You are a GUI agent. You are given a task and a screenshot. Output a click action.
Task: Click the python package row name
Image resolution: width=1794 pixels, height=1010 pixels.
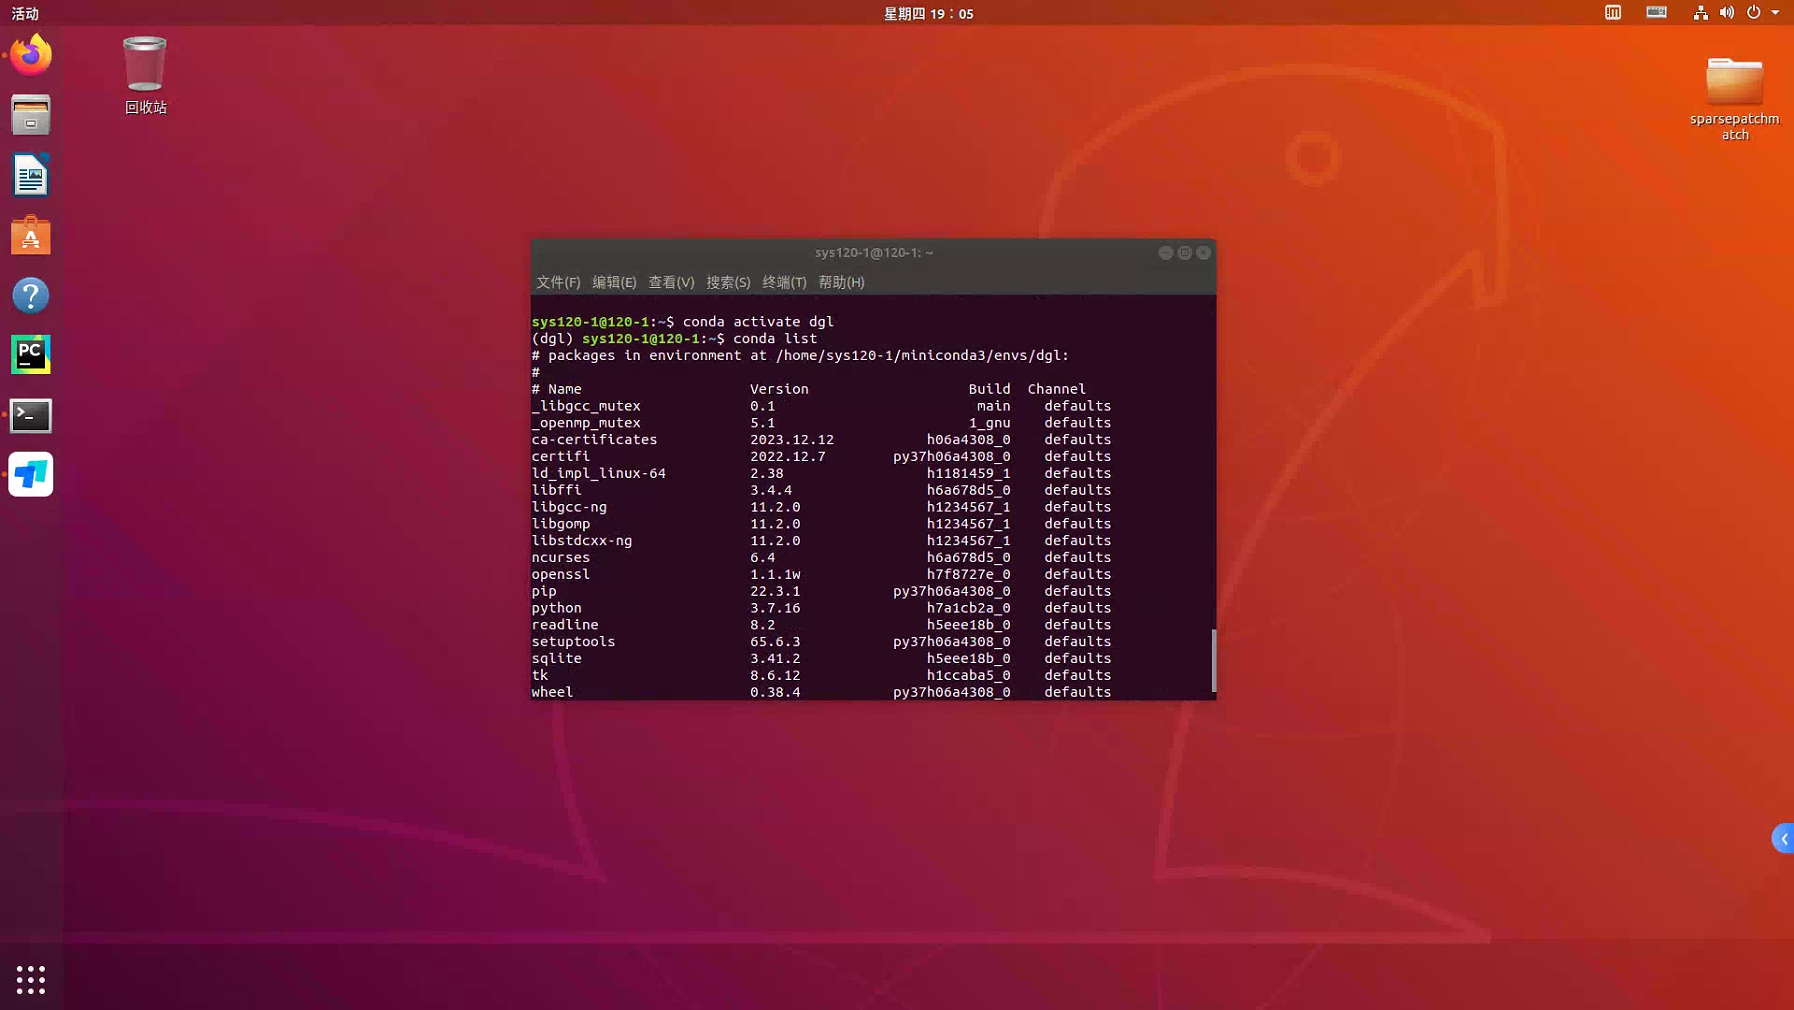pos(556,608)
